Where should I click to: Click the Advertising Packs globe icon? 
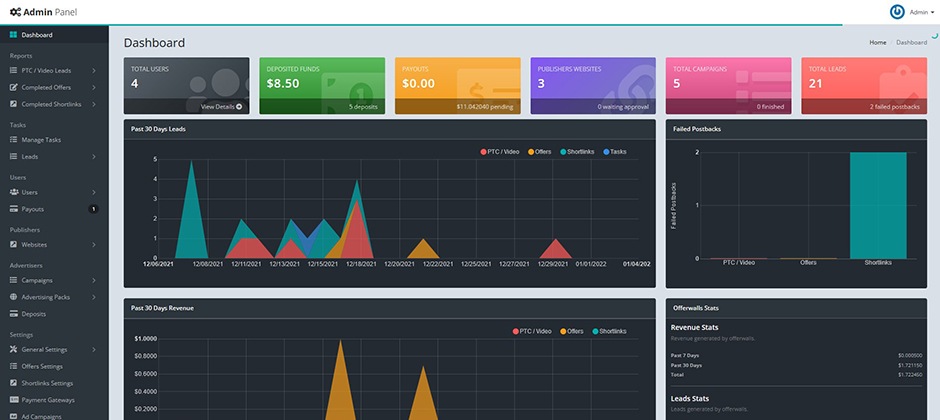click(13, 297)
